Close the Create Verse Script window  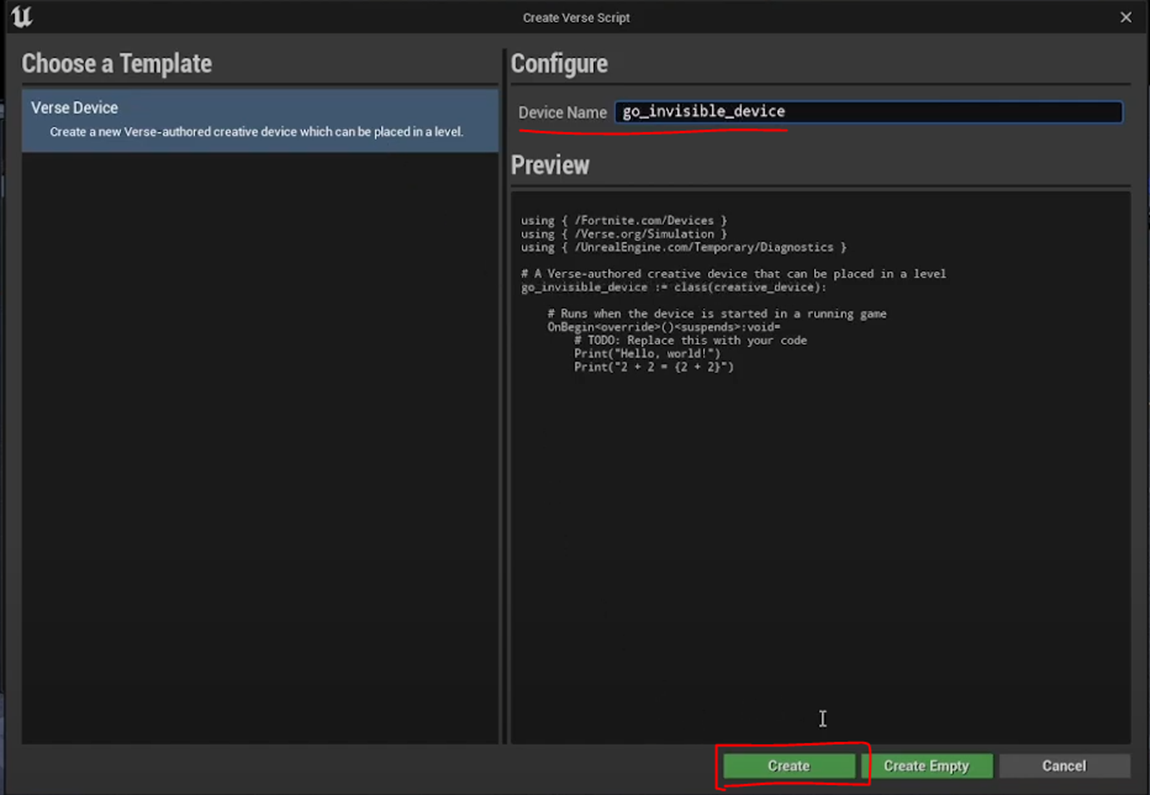(x=1126, y=17)
